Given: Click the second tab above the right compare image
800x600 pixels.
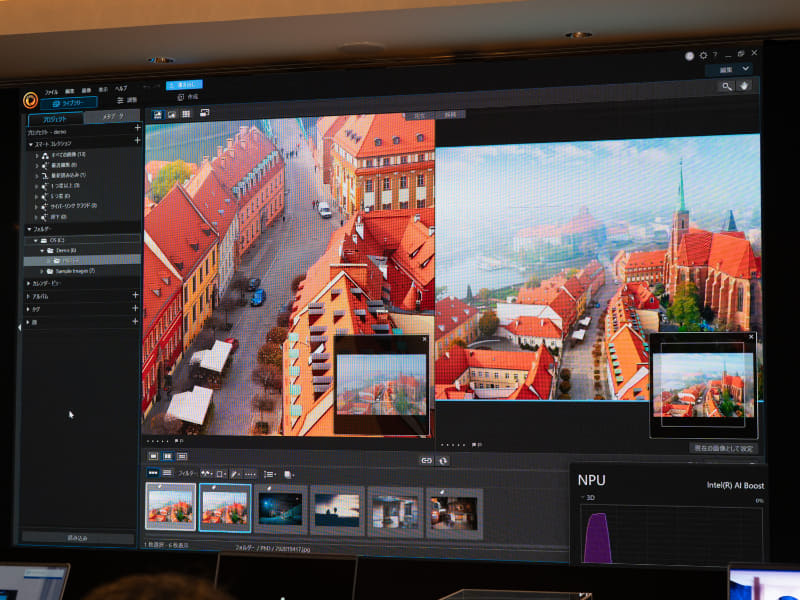Looking at the screenshot, I should tap(450, 115).
